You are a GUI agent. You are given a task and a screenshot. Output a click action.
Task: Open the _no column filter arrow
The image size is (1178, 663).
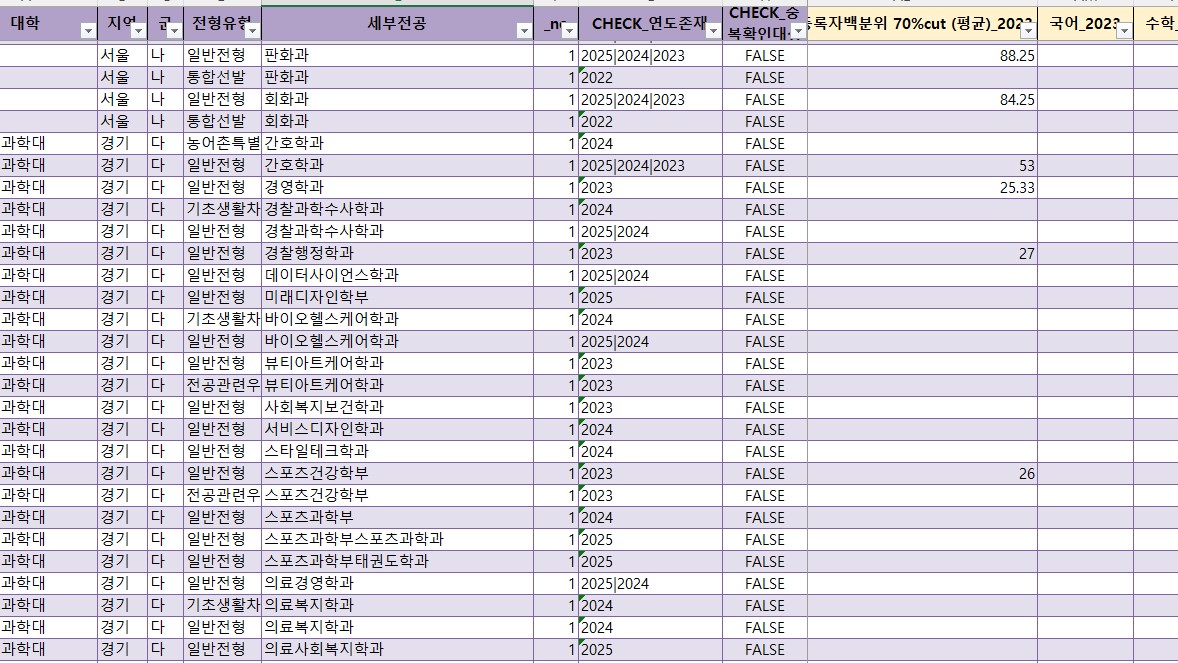[x=569, y=30]
